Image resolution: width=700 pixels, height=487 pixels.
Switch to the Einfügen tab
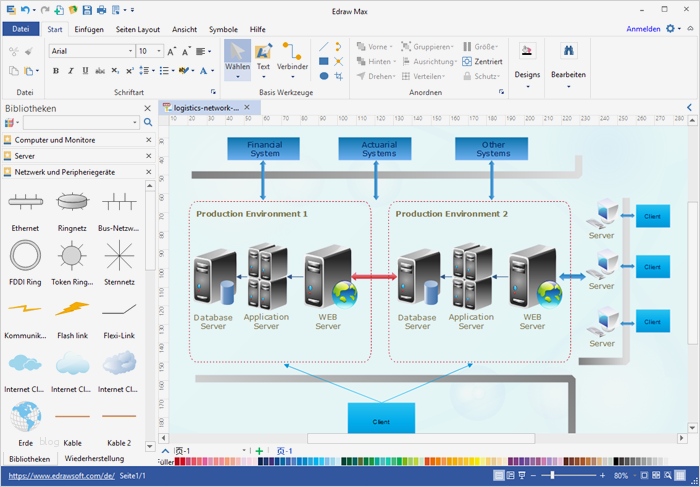[x=89, y=29]
